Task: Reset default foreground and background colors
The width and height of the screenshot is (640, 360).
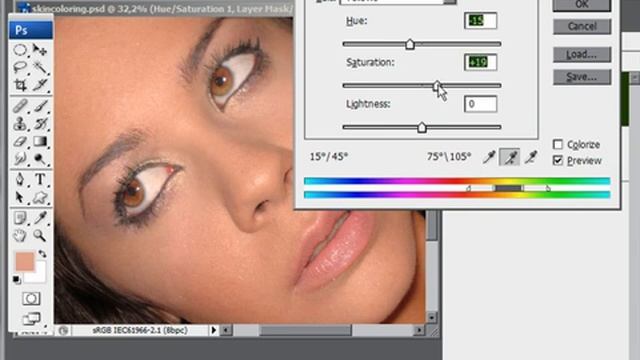Action: [x=16, y=280]
